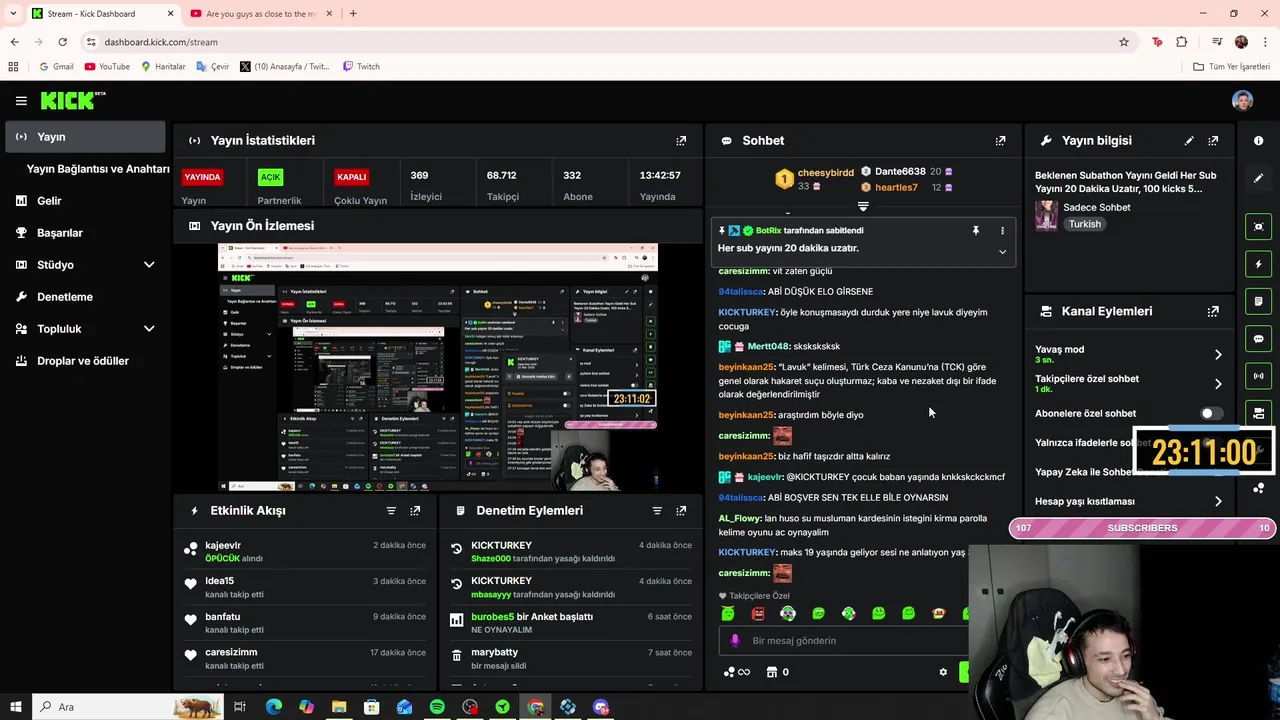
Task: Pop out the Etkinlik Akışı panel
Action: coord(415,510)
